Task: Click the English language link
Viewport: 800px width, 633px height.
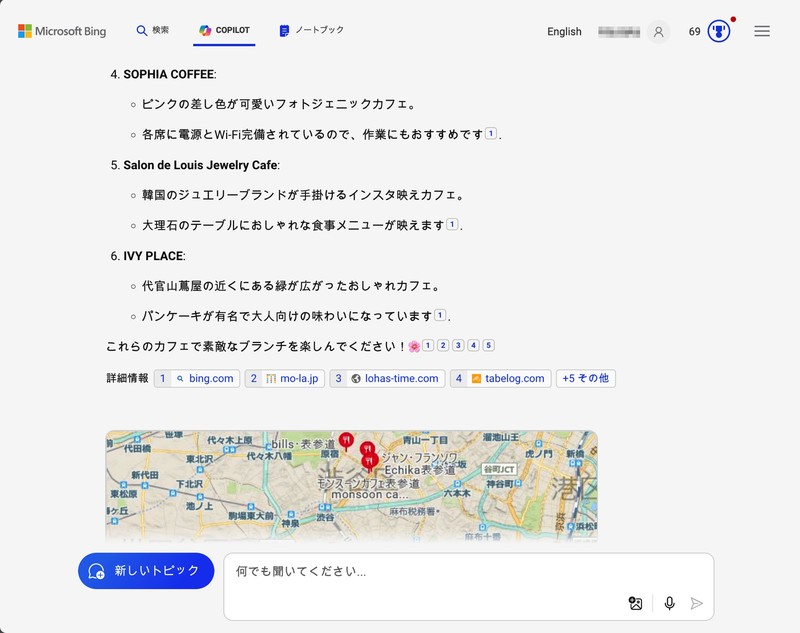Action: click(564, 32)
